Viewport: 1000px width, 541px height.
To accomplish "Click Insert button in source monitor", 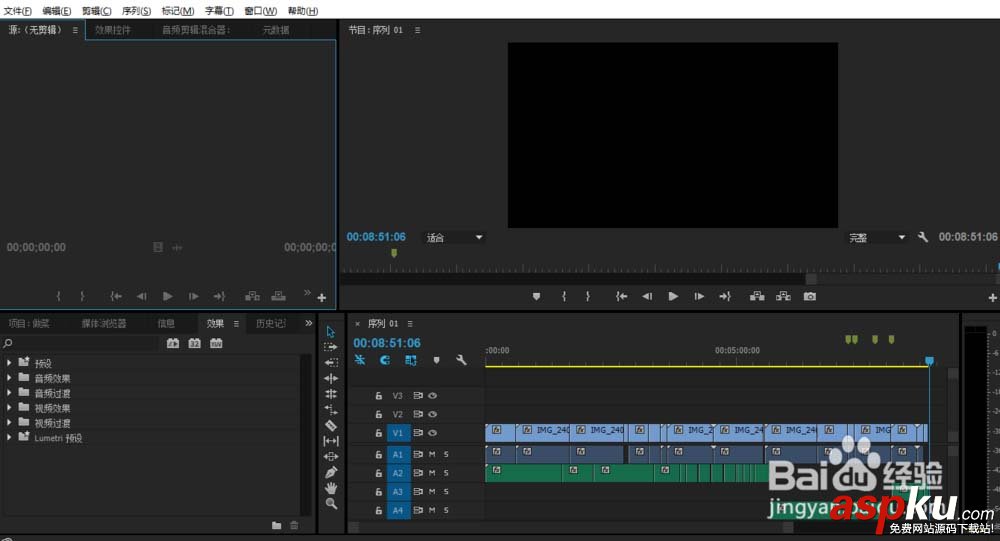I will coord(253,296).
